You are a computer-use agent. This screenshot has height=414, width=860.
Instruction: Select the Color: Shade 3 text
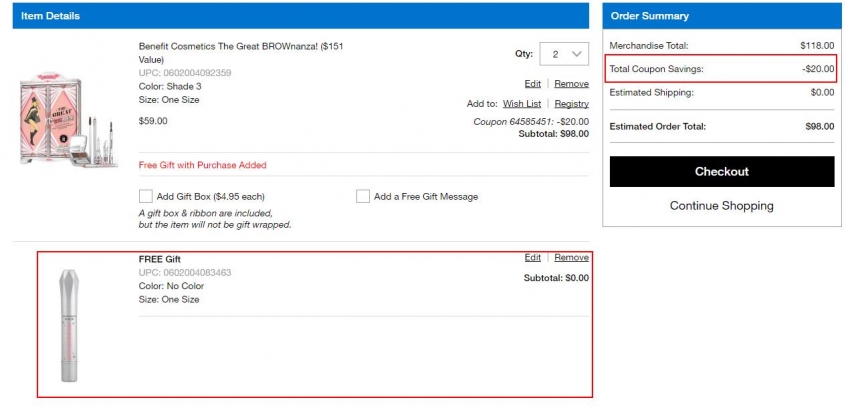click(170, 87)
